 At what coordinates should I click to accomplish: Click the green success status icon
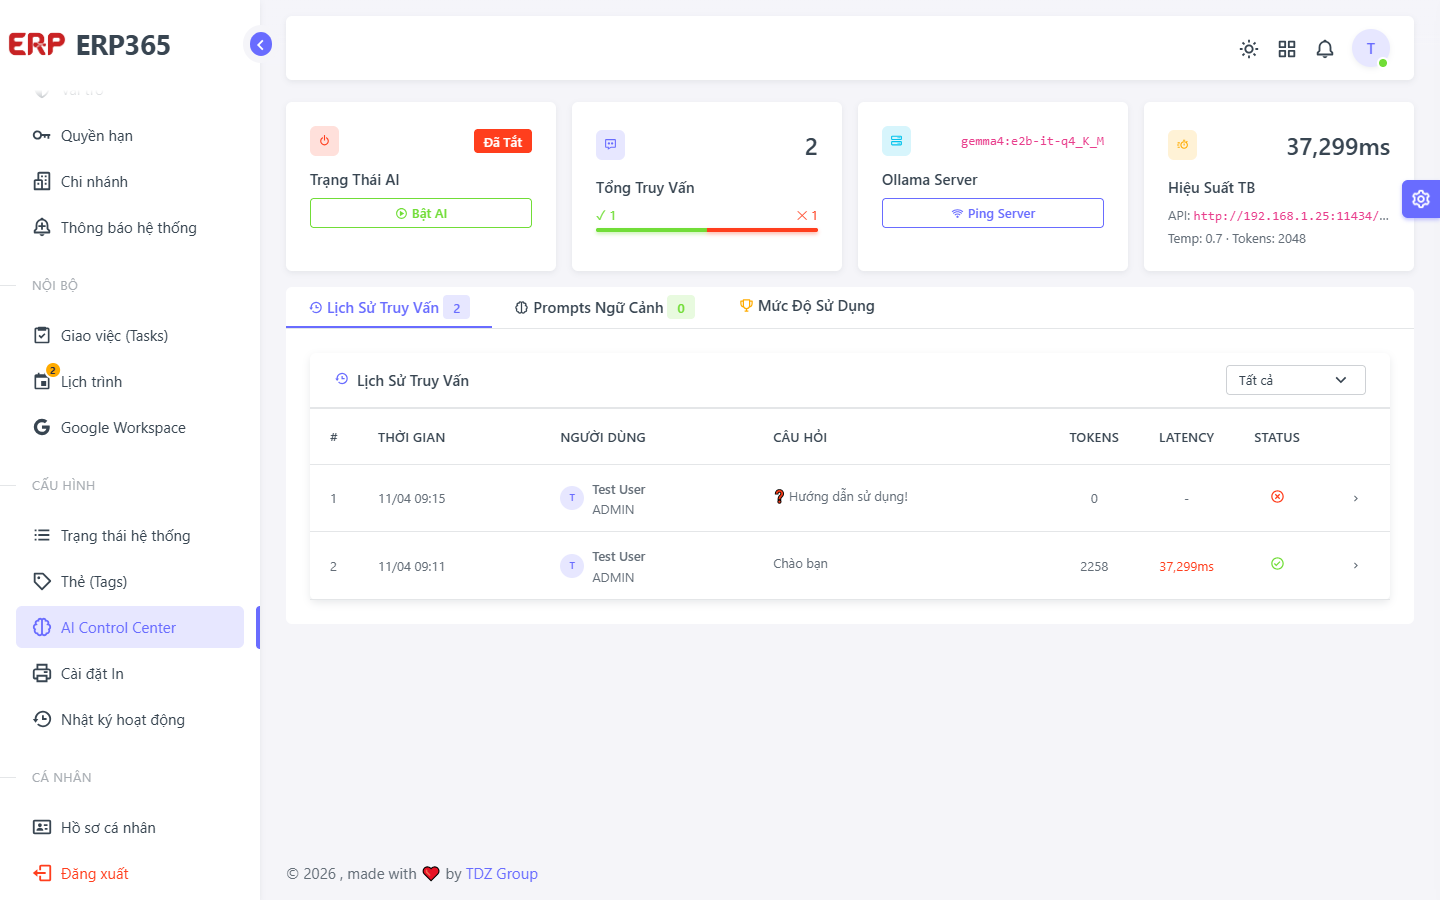[1277, 564]
